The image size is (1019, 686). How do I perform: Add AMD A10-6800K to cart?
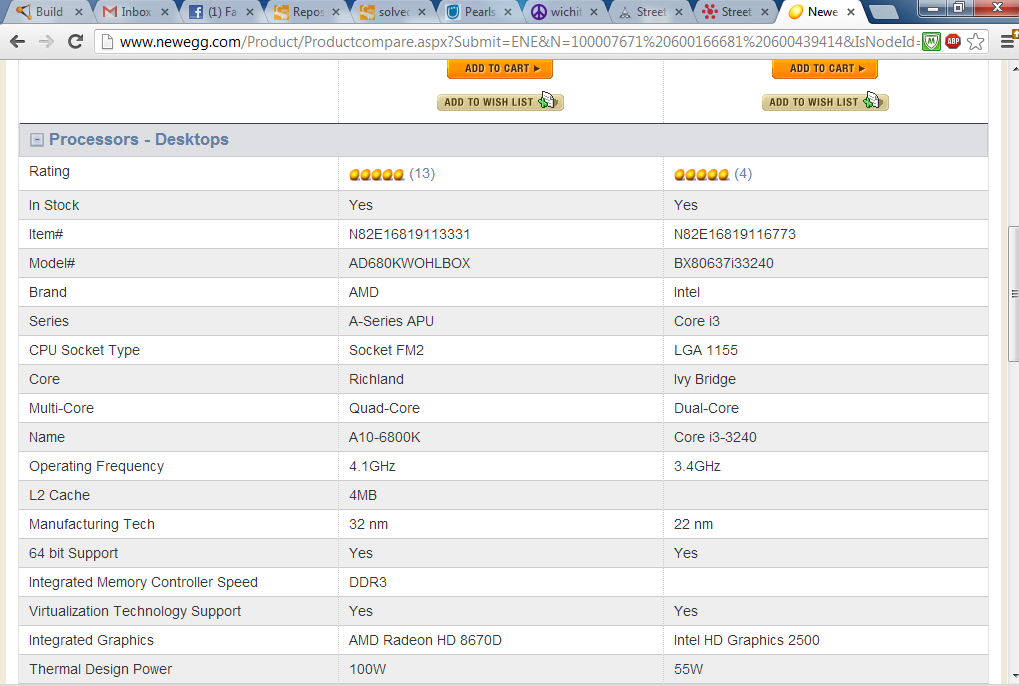(x=500, y=68)
